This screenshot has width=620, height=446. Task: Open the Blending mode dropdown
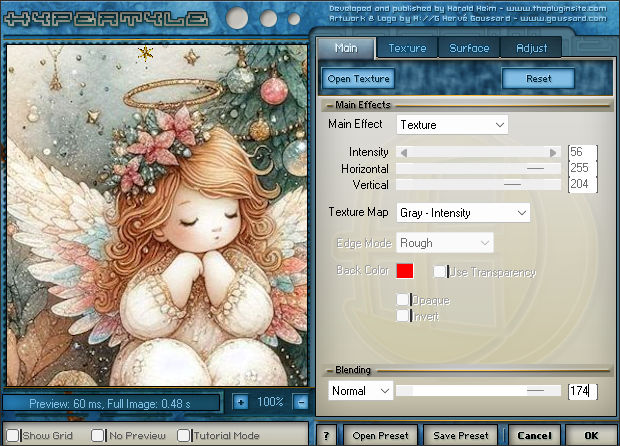(x=360, y=391)
